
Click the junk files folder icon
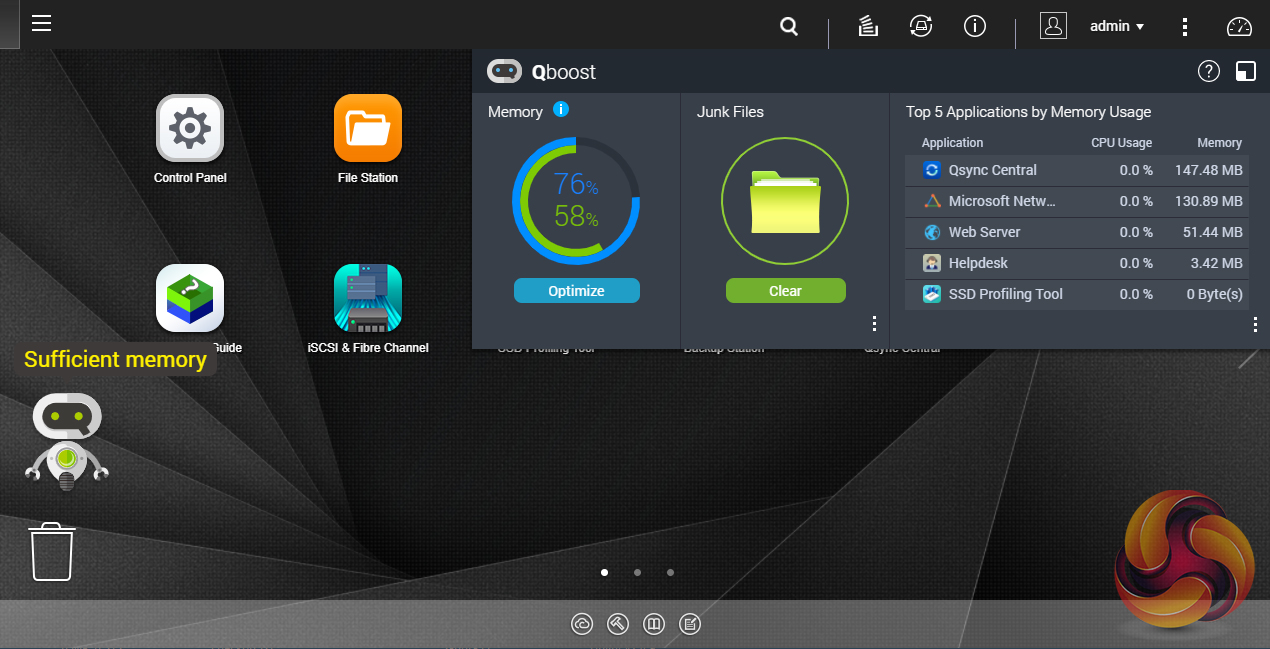pyautogui.click(x=785, y=201)
